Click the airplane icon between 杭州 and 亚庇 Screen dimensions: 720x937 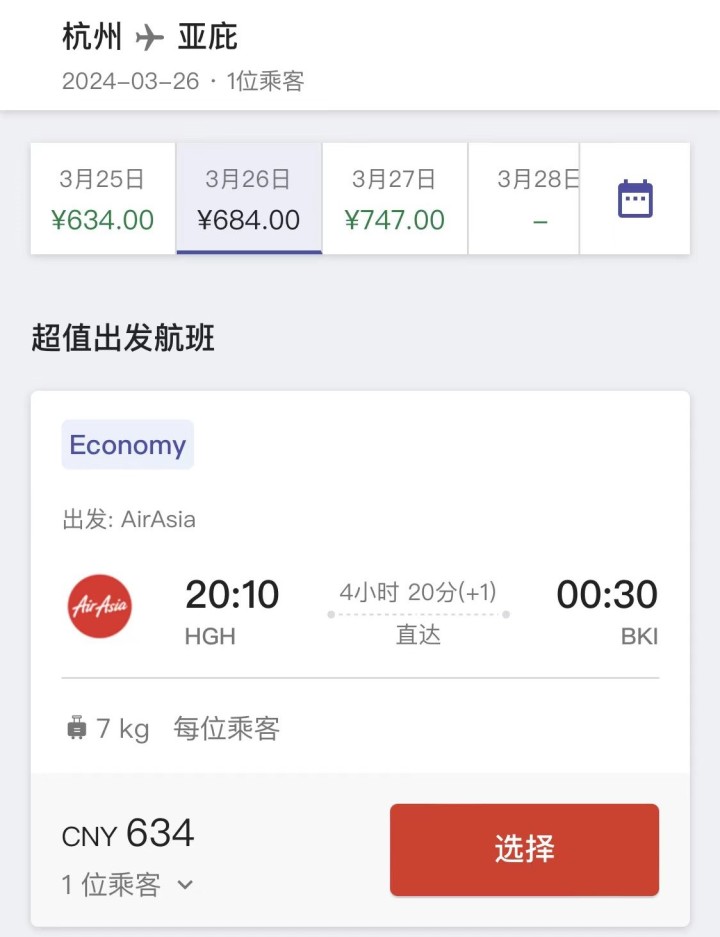click(x=149, y=38)
